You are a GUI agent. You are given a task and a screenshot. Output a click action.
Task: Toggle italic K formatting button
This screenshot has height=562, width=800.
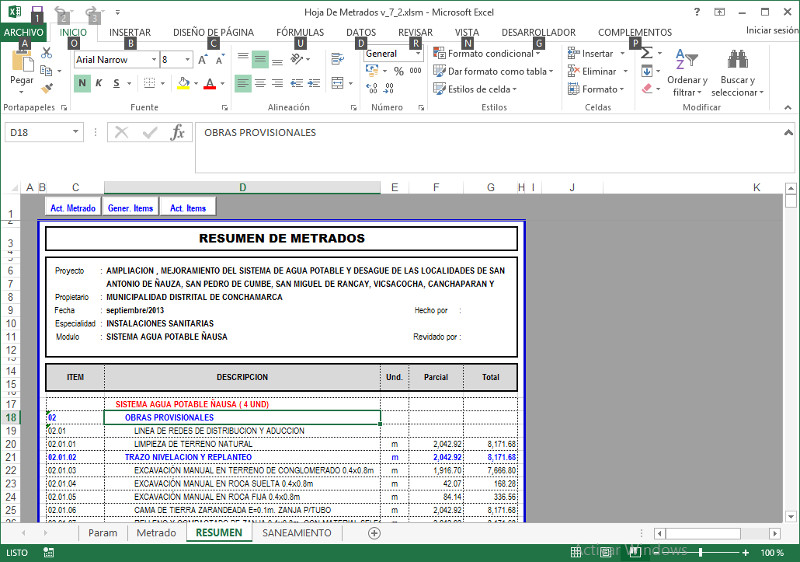[99, 83]
